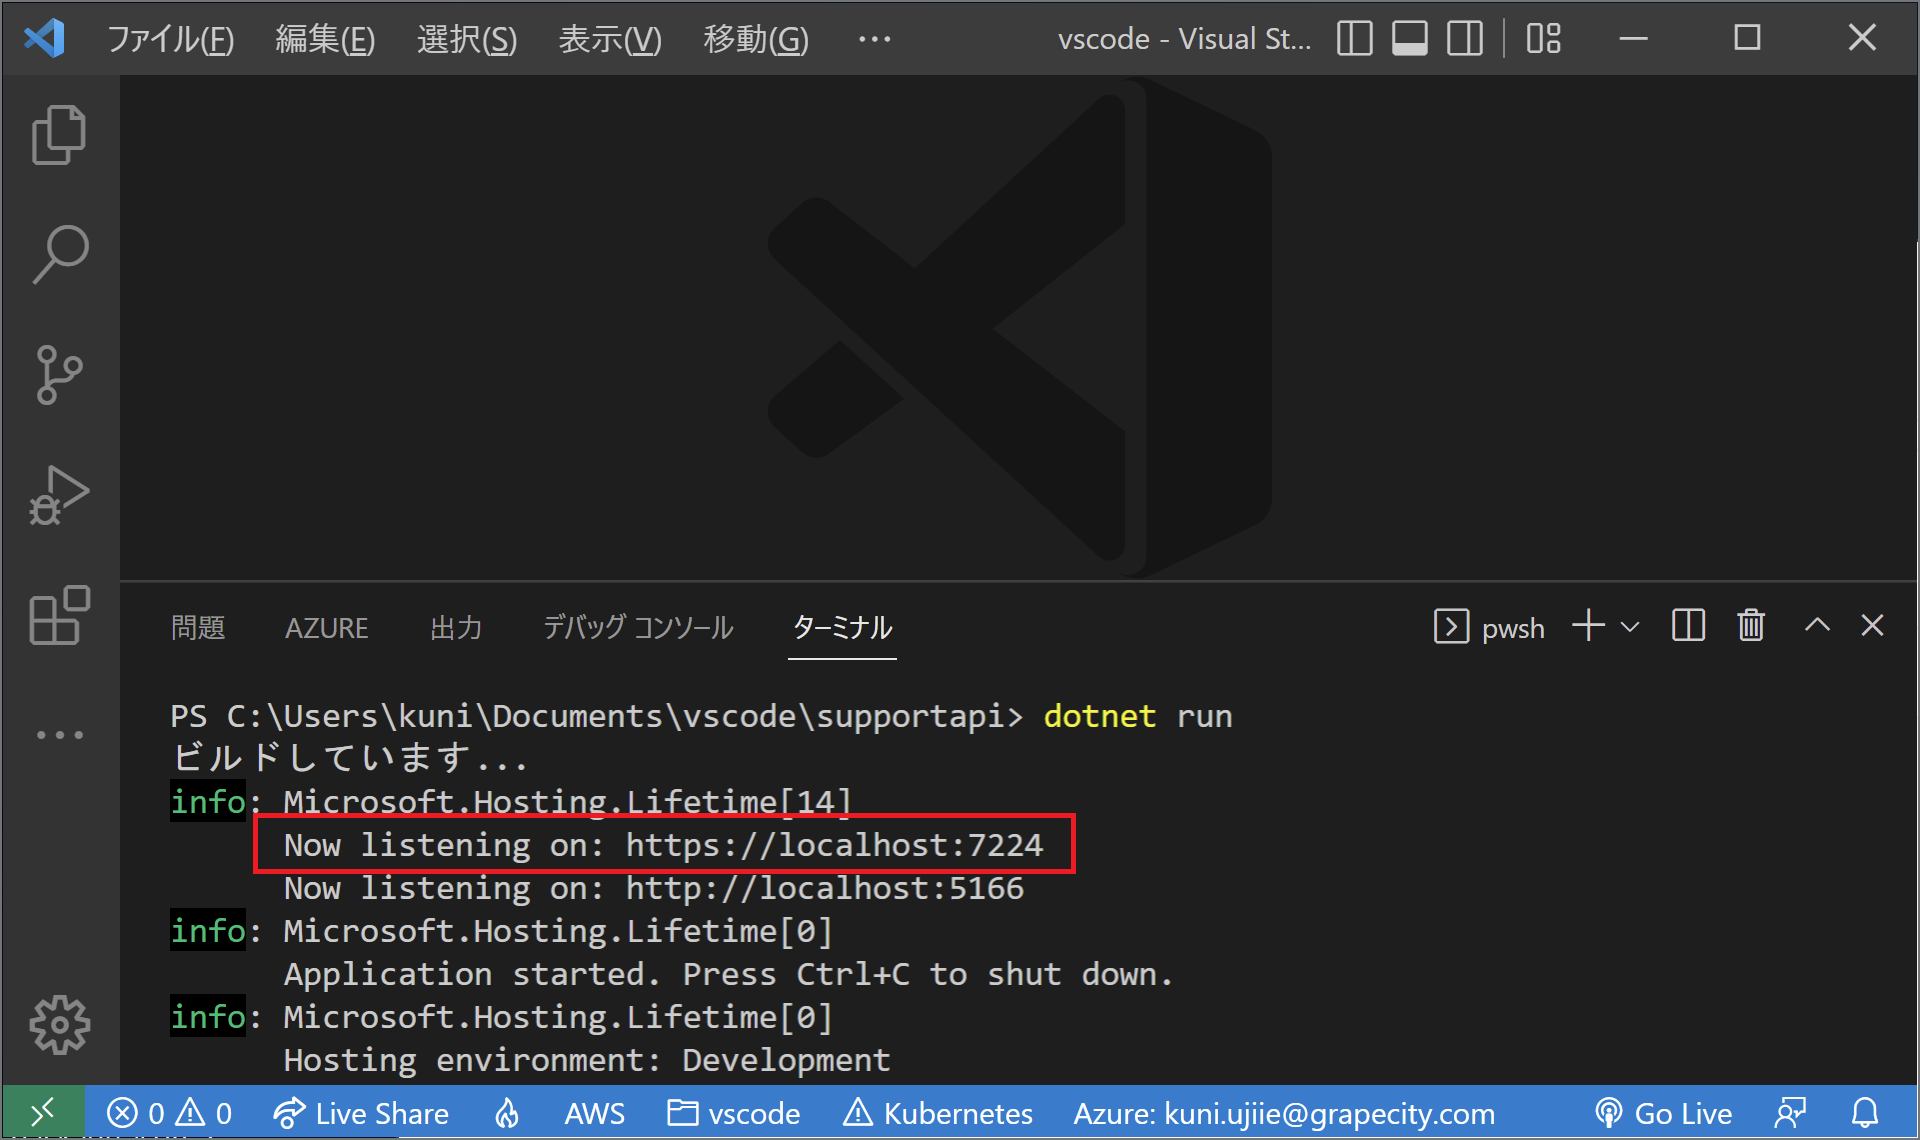The width and height of the screenshot is (1920, 1140).
Task: Toggle the bottom panel layout
Action: pos(1410,39)
